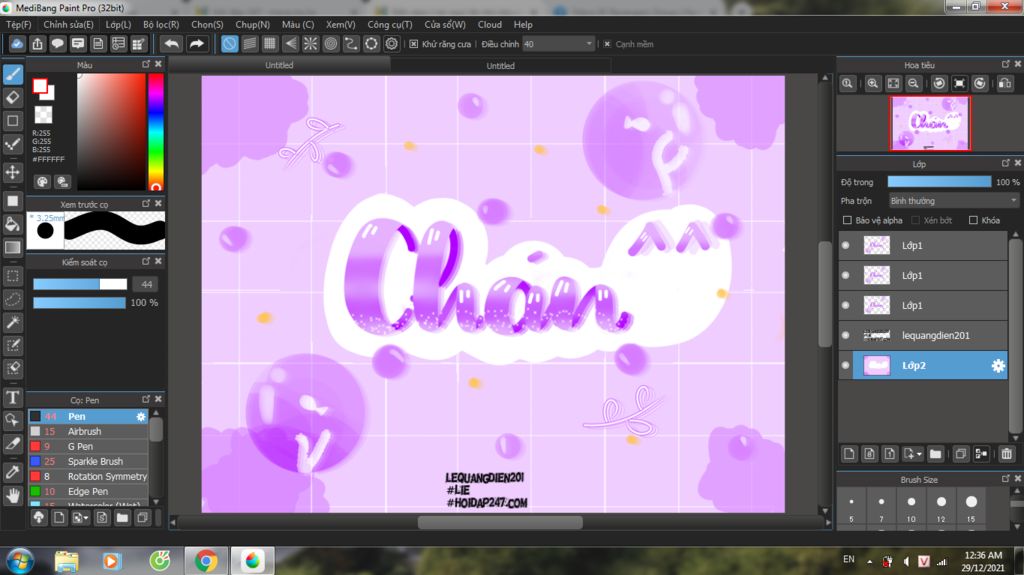Zoom in on the navigator

point(872,84)
